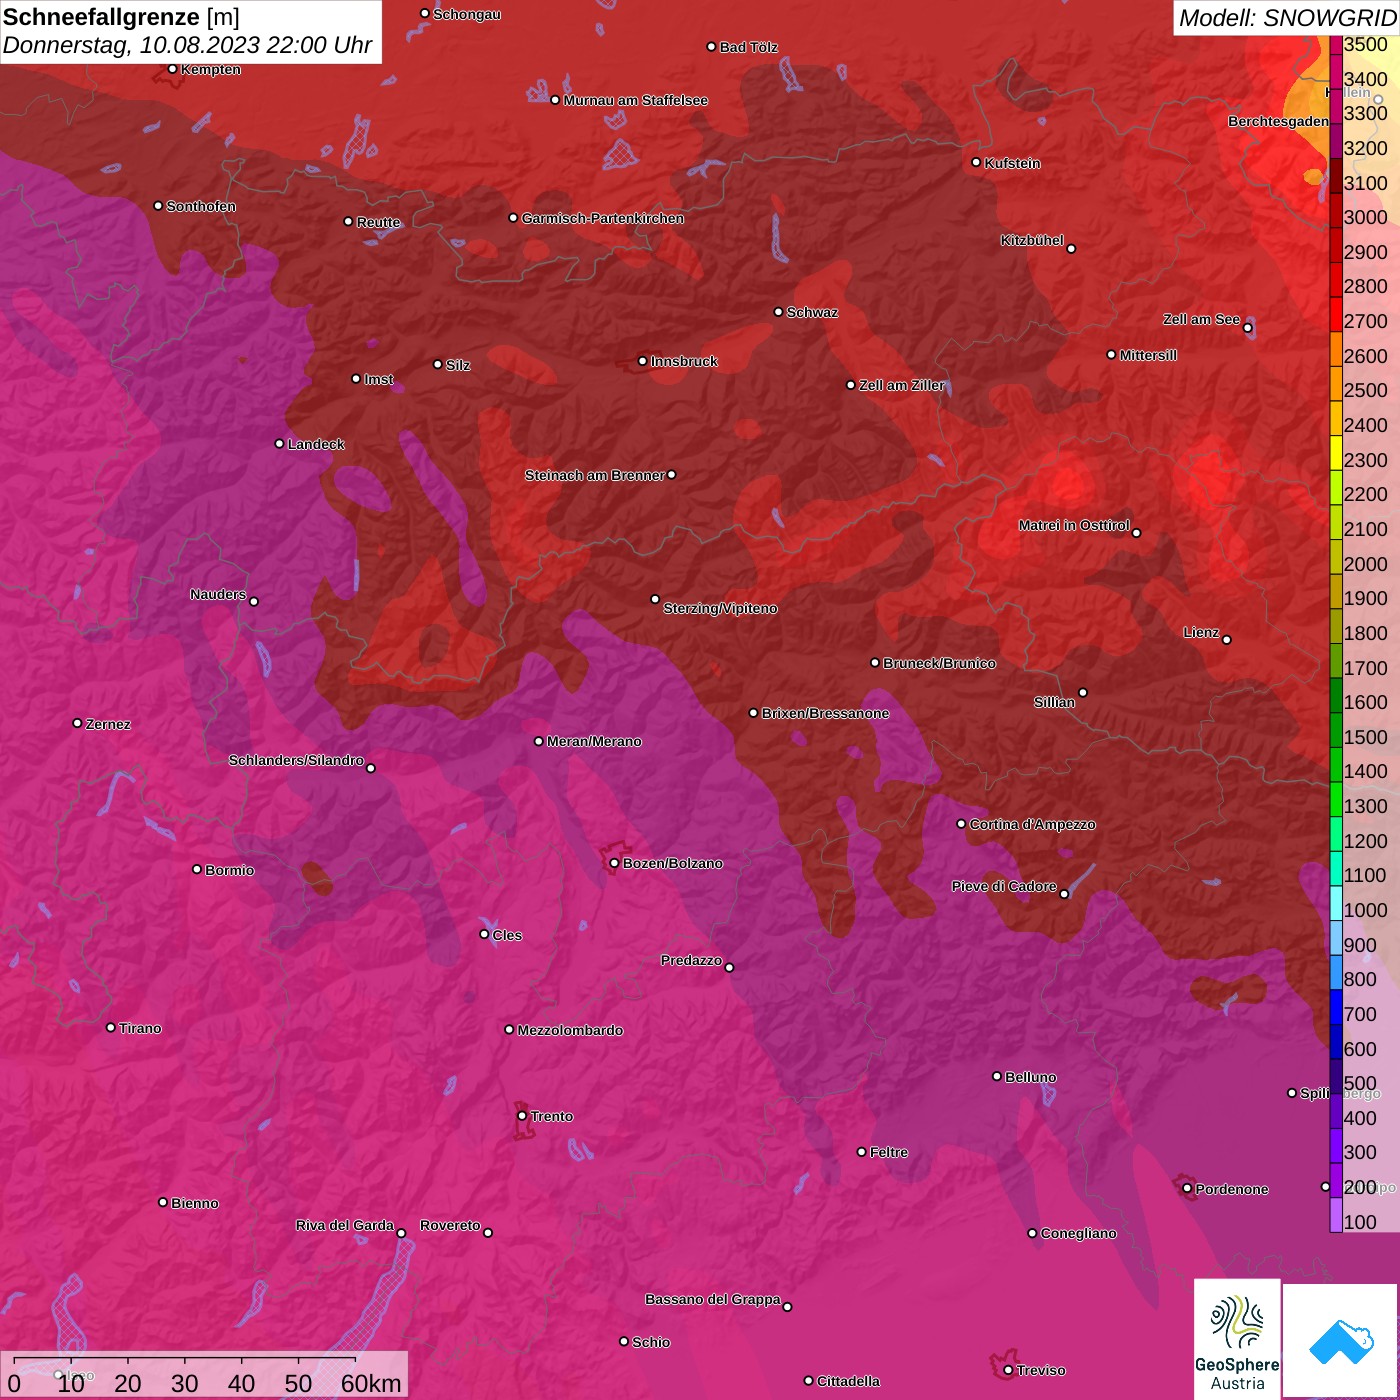Image resolution: width=1400 pixels, height=1400 pixels.
Task: Select the Lienz city marker
Action: [x=1227, y=640]
